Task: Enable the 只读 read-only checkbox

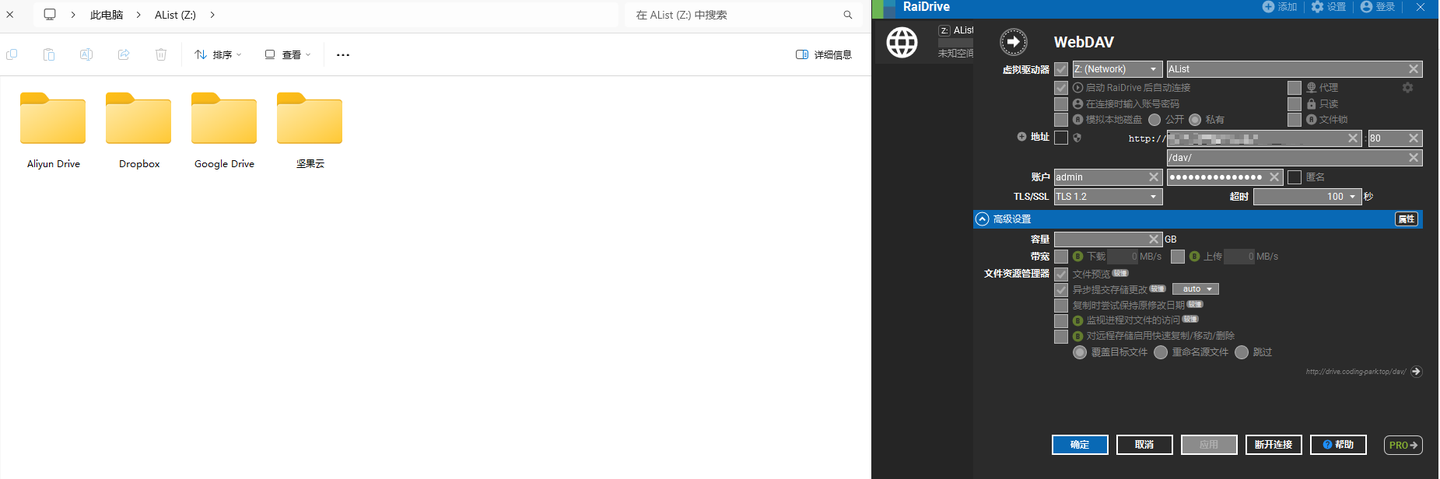Action: [1295, 103]
